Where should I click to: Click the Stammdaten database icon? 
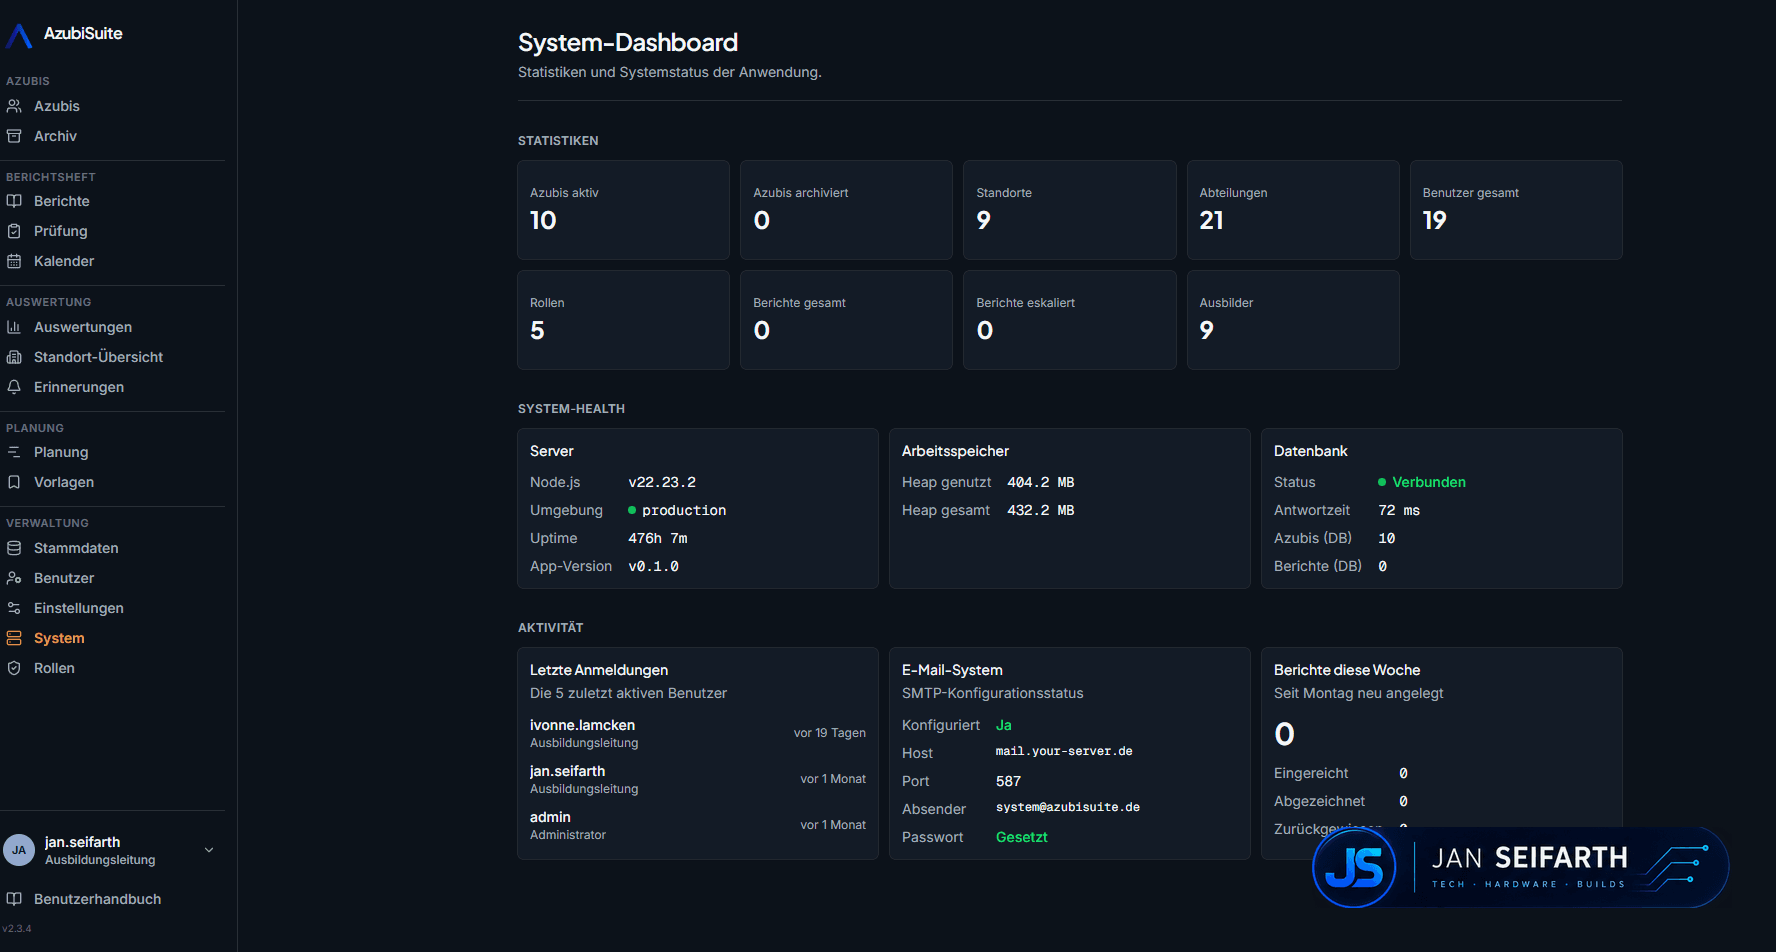click(x=14, y=548)
